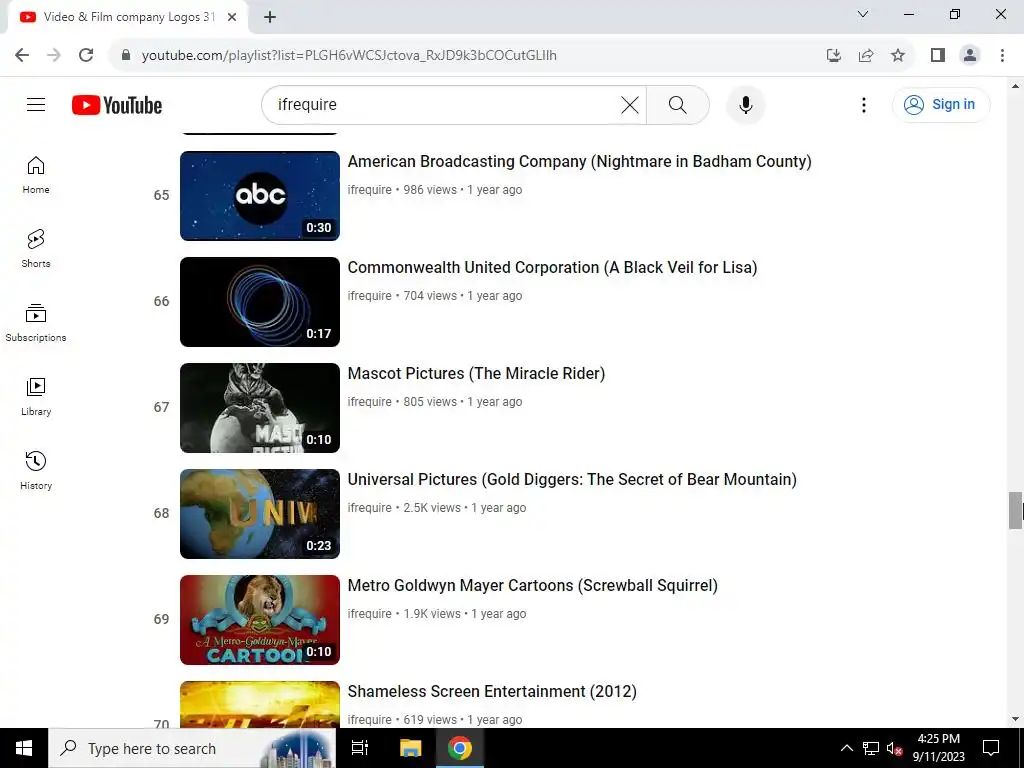Show hidden system tray icons
This screenshot has width=1024, height=768.
(x=846, y=748)
